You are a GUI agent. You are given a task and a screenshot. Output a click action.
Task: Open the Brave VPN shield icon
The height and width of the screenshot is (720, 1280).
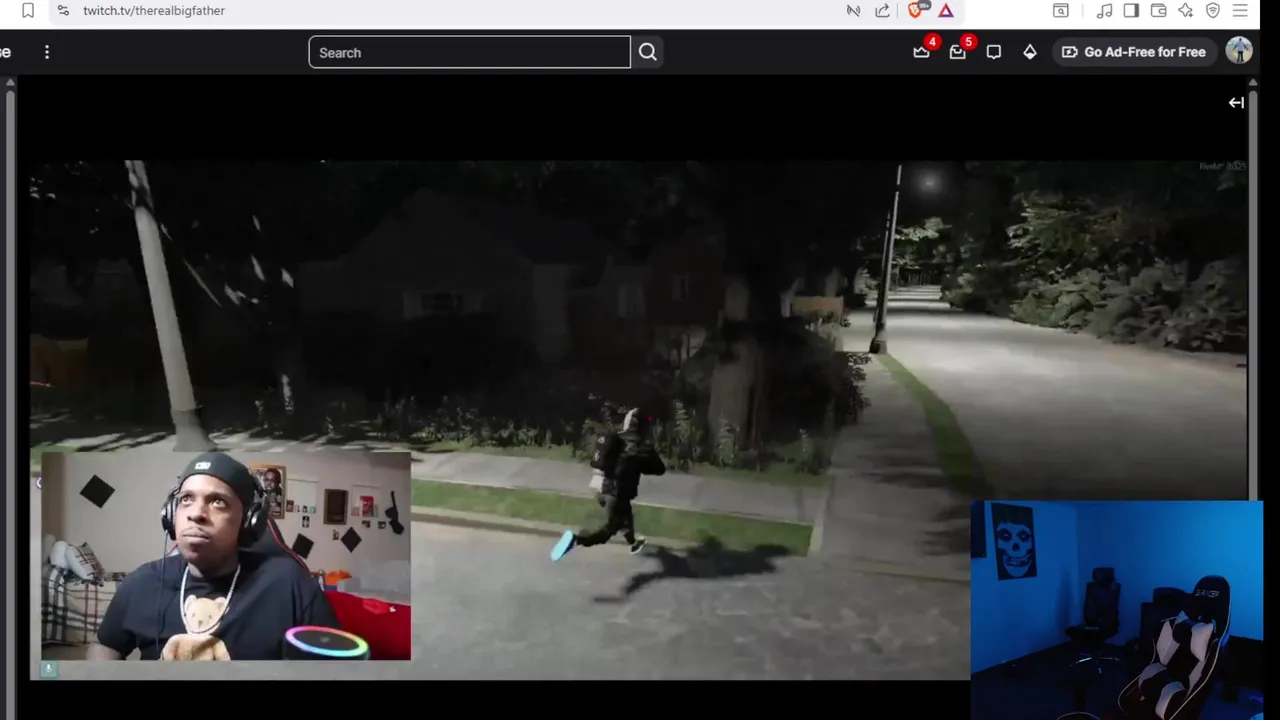[x=1213, y=10]
